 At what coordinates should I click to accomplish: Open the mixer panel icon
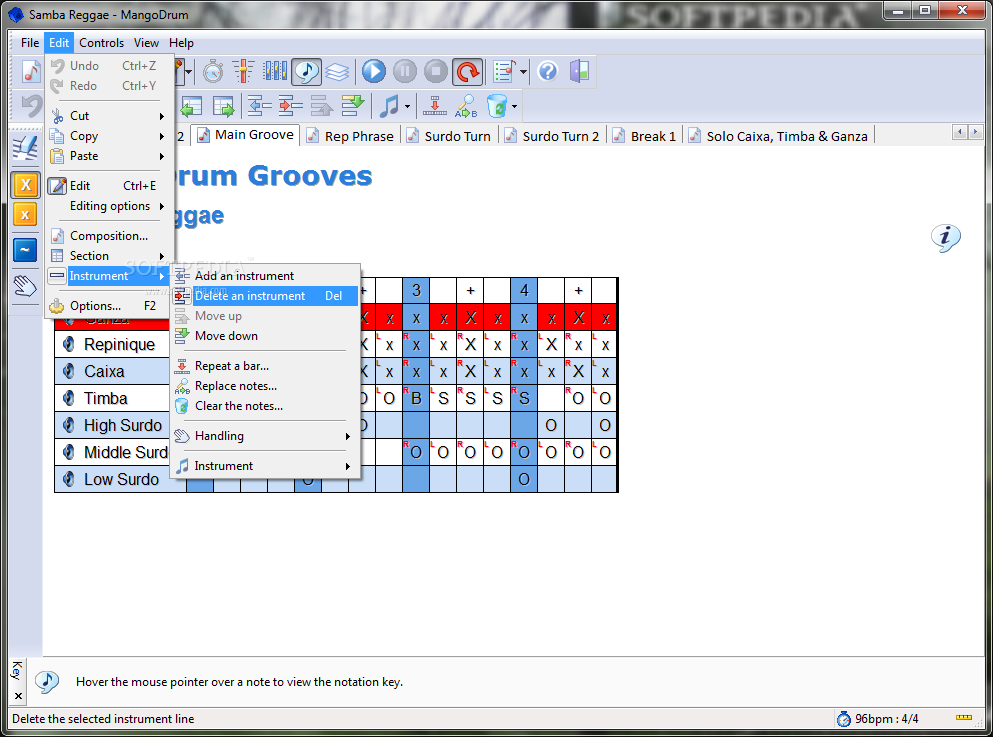click(x=275, y=71)
